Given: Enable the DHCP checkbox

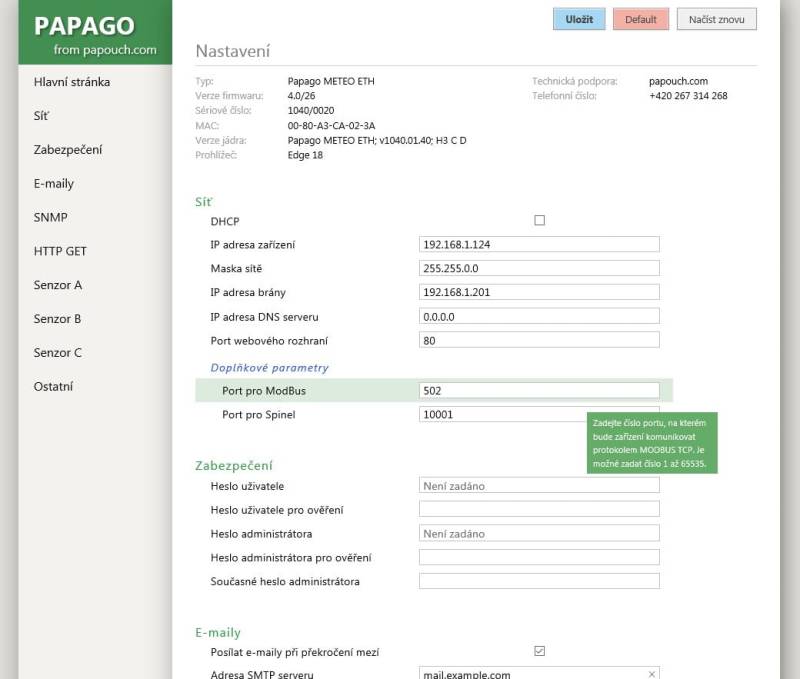Looking at the screenshot, I should point(539,221).
